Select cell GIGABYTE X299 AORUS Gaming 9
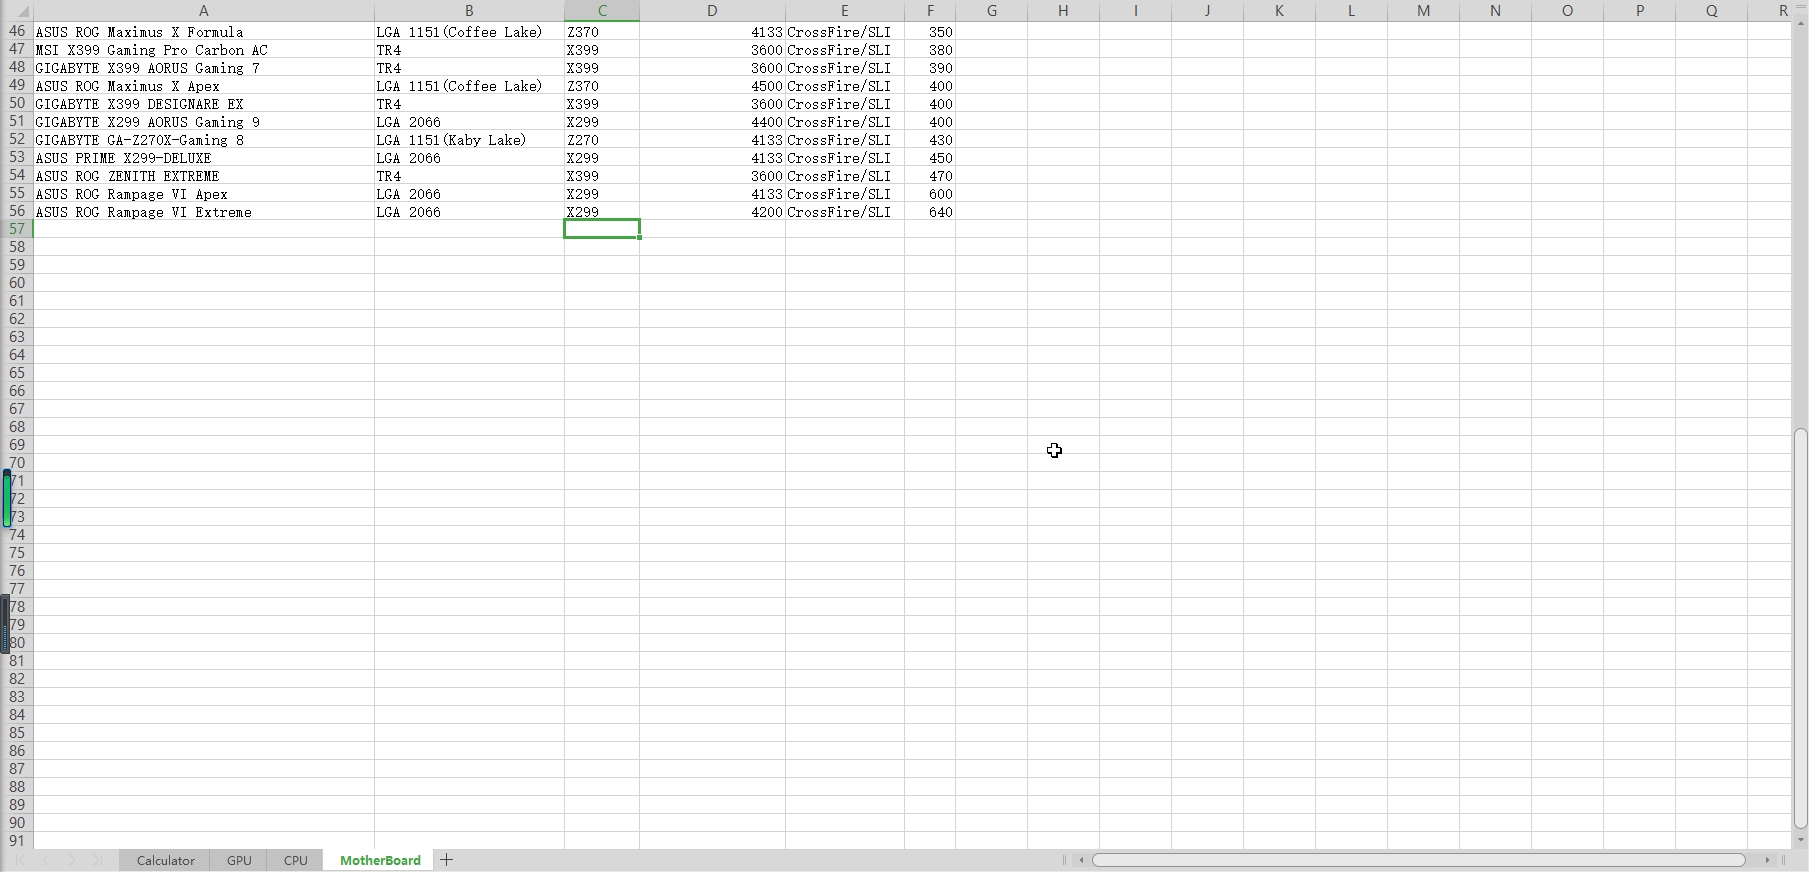Image resolution: width=1809 pixels, height=872 pixels. click(x=204, y=122)
